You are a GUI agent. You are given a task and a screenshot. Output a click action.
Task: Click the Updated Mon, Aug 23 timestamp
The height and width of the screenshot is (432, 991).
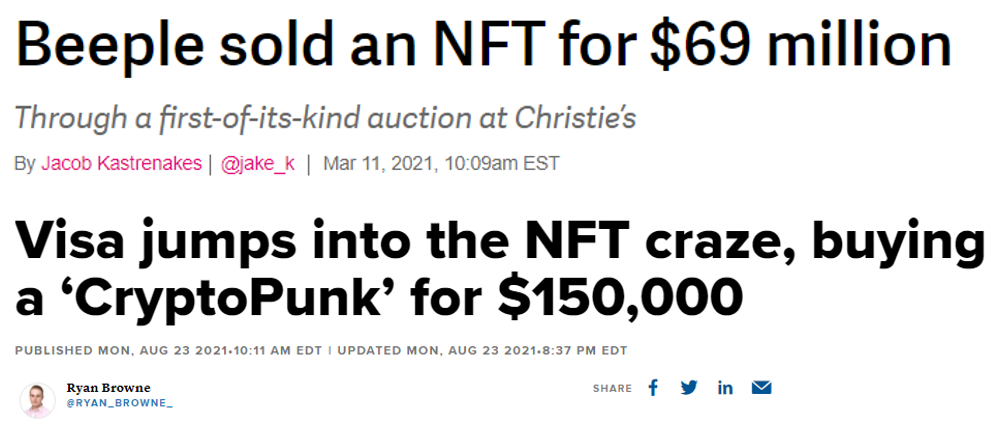pyautogui.click(x=482, y=351)
